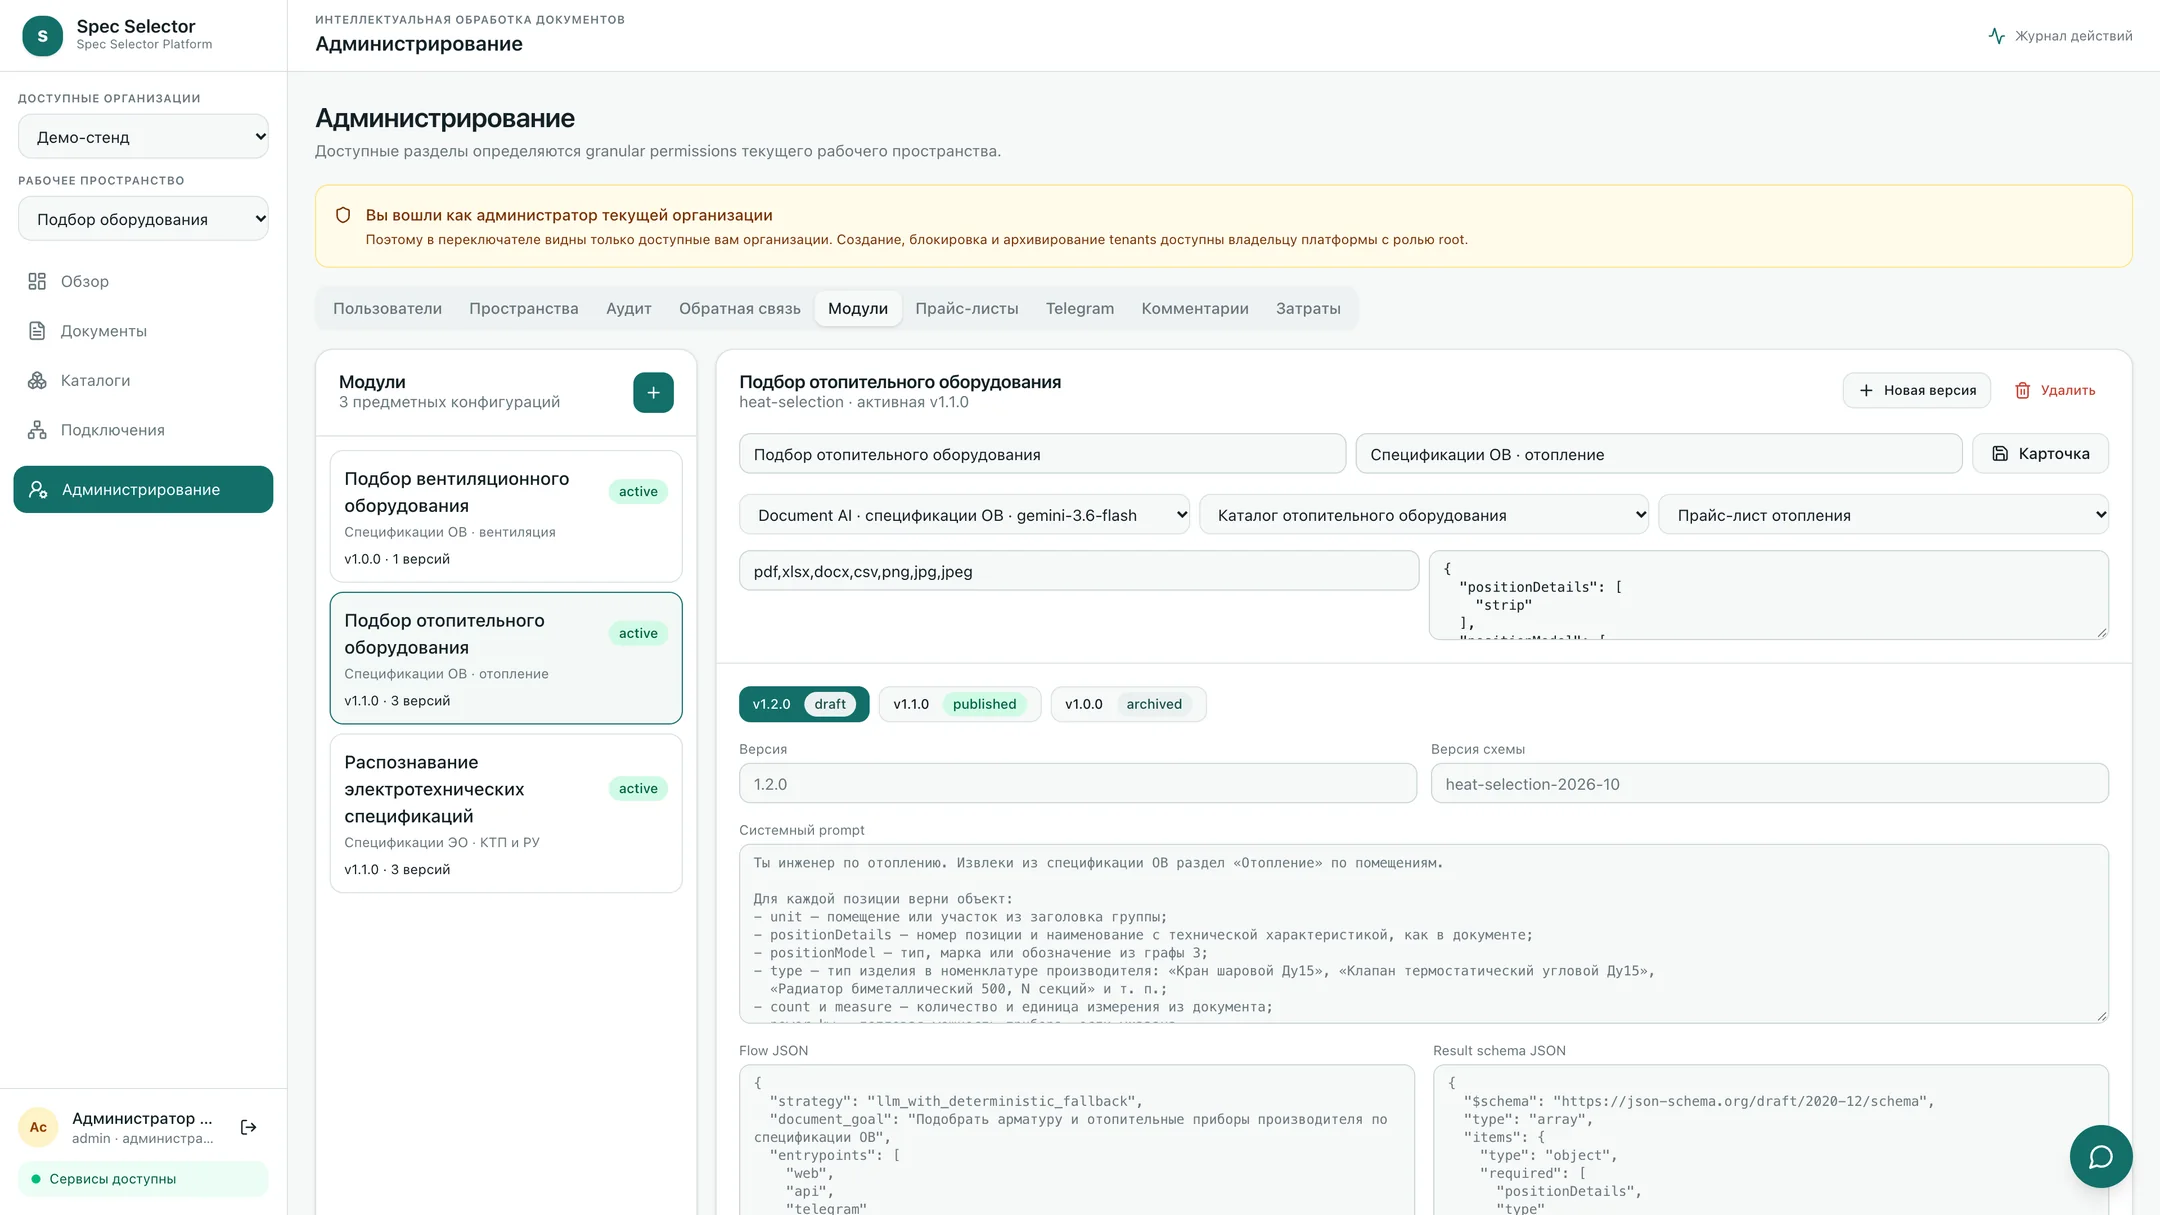Open the Обратная связь tab
This screenshot has height=1215, width=2160.
click(739, 308)
